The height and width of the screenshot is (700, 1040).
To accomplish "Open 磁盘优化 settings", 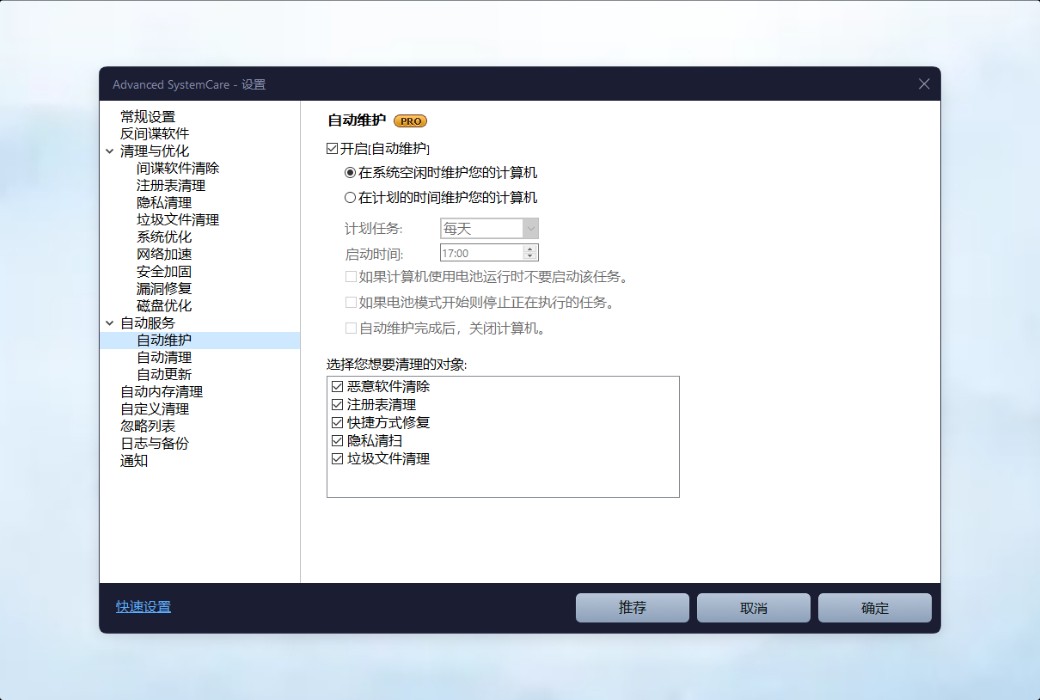I will (164, 306).
